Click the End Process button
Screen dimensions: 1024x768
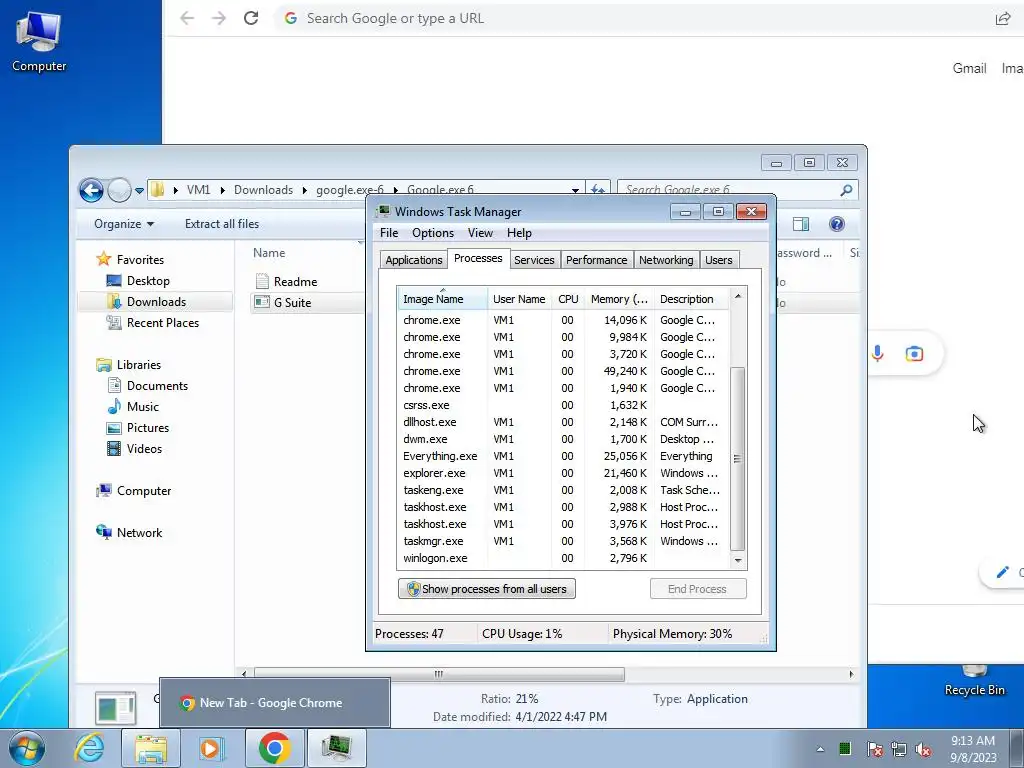coord(697,589)
